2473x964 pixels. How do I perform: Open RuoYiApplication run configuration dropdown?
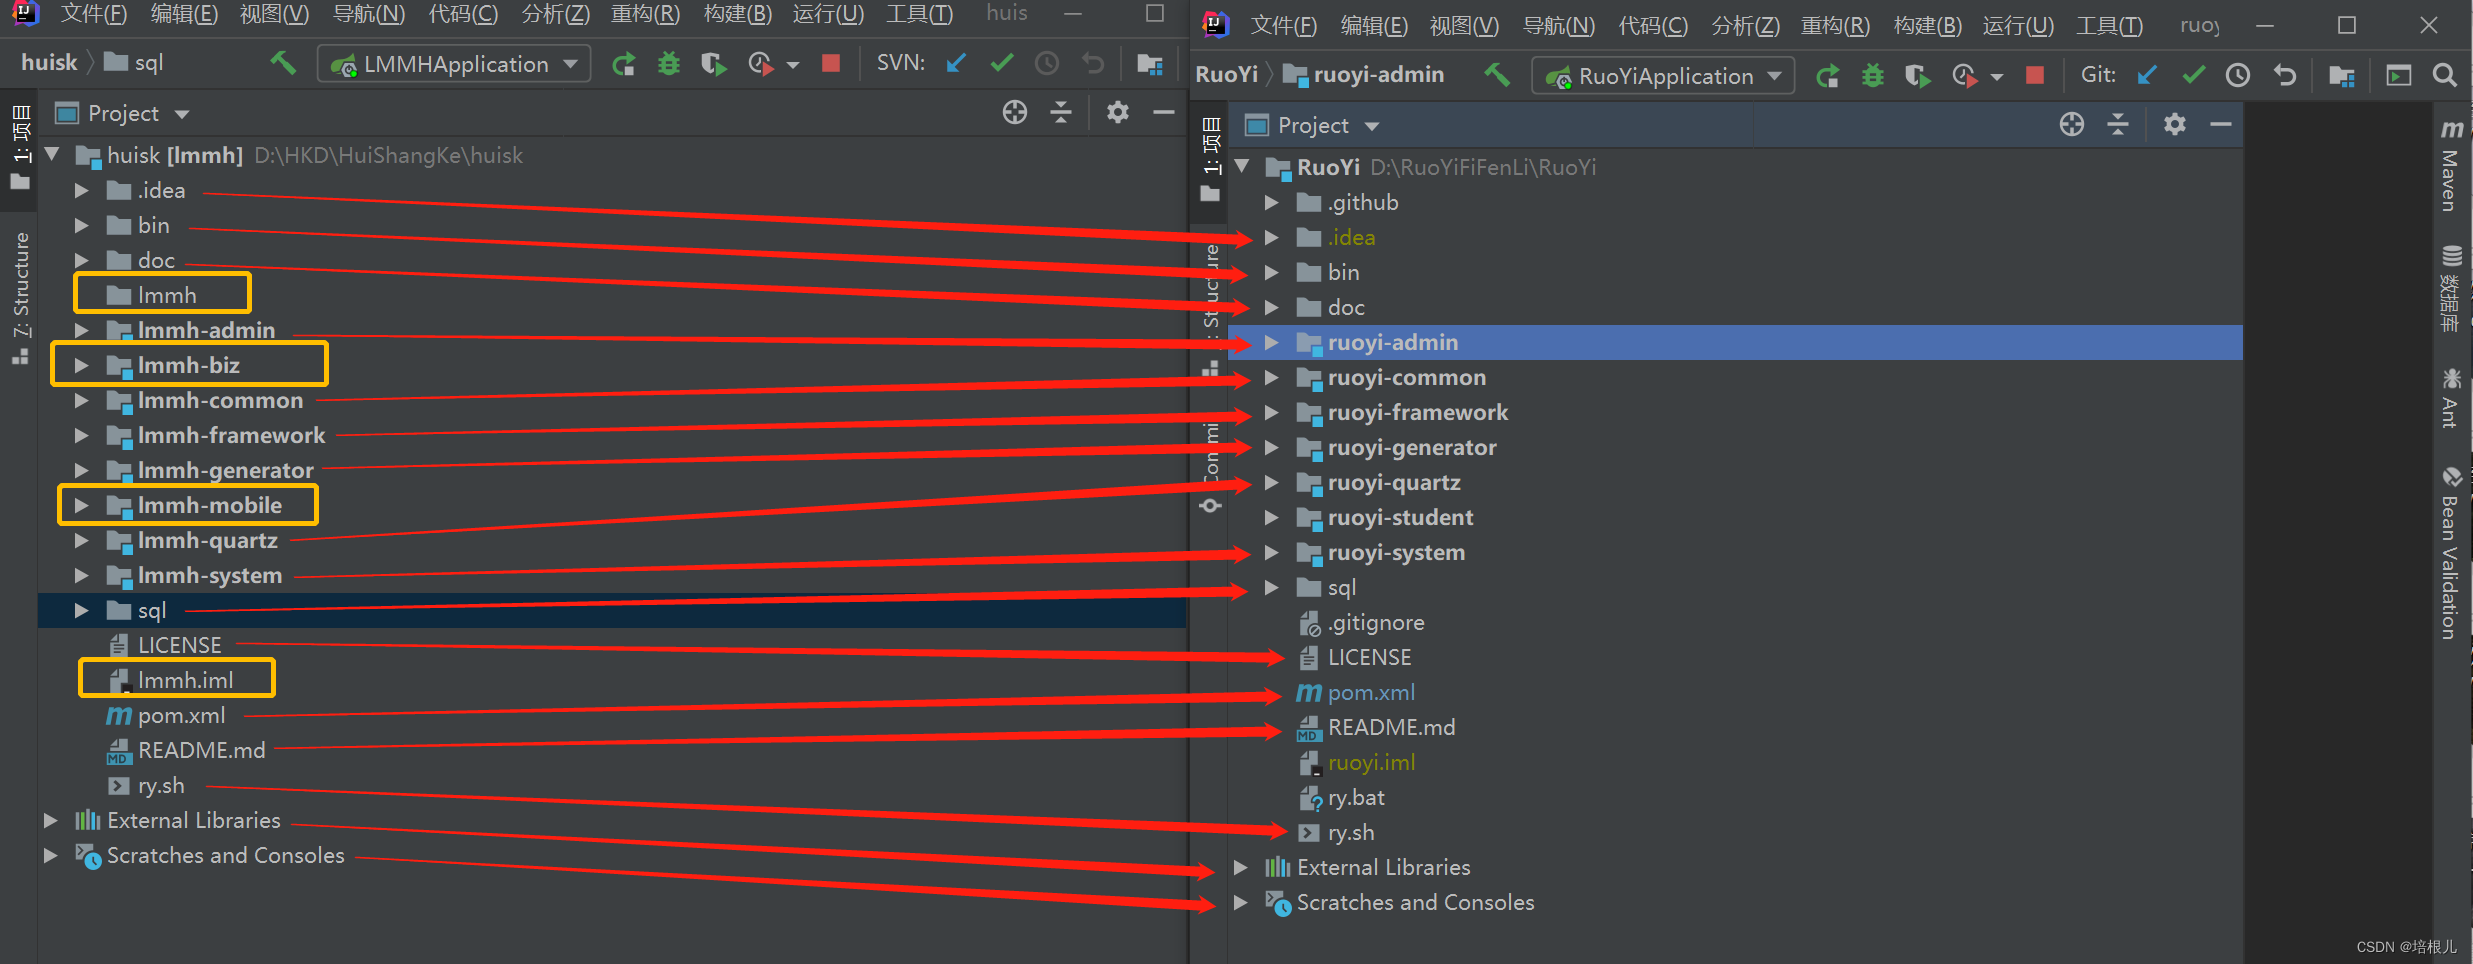pos(1664,76)
